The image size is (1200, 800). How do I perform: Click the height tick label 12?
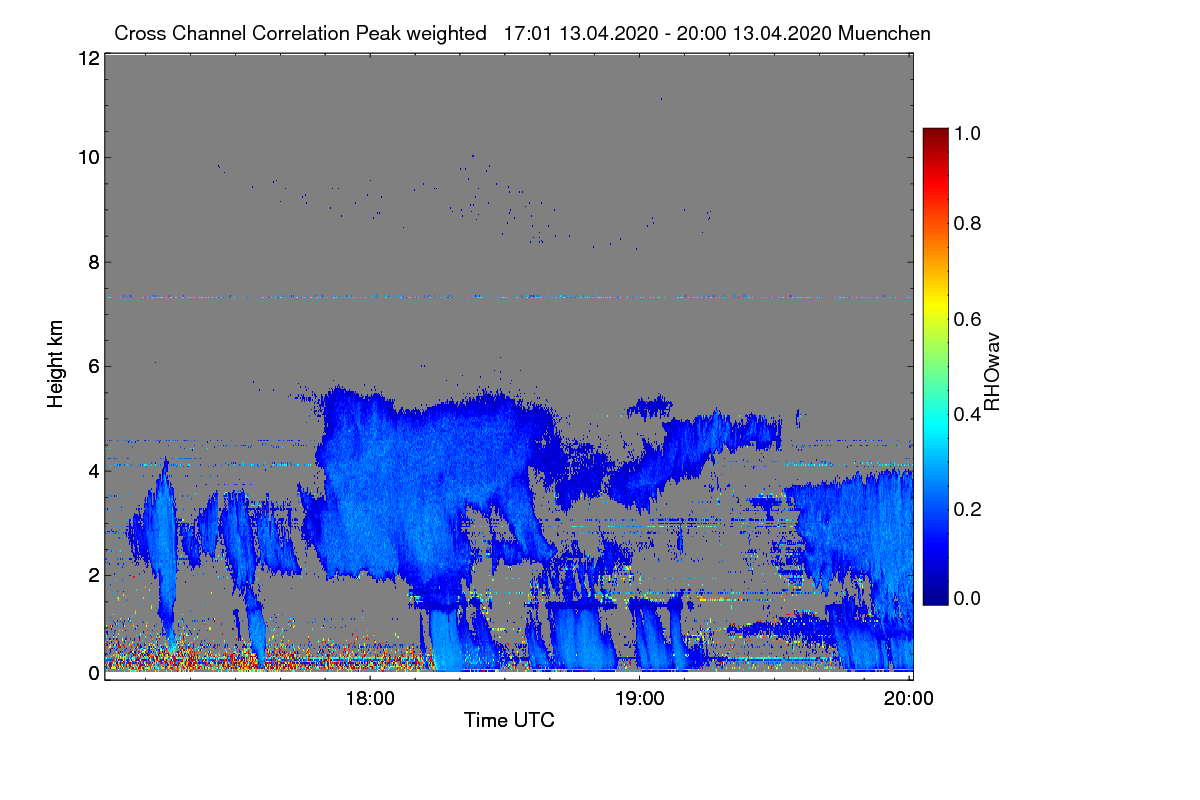tap(88, 58)
